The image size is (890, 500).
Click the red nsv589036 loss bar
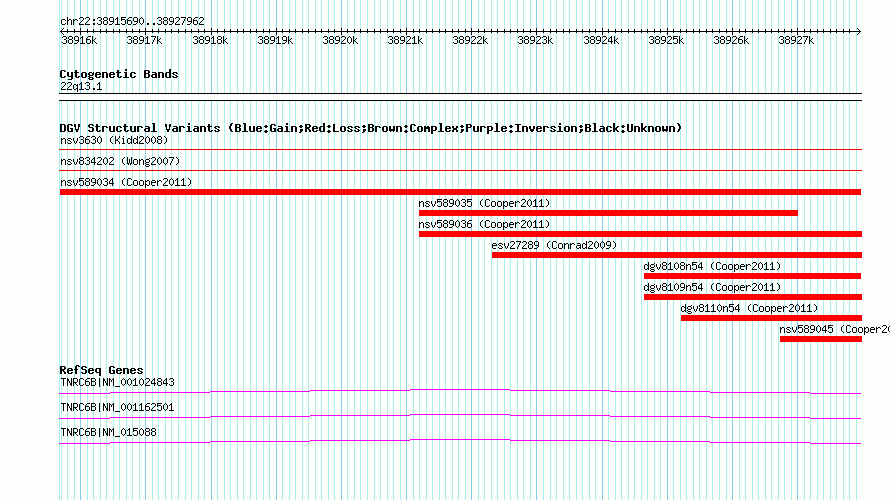pyautogui.click(x=640, y=234)
